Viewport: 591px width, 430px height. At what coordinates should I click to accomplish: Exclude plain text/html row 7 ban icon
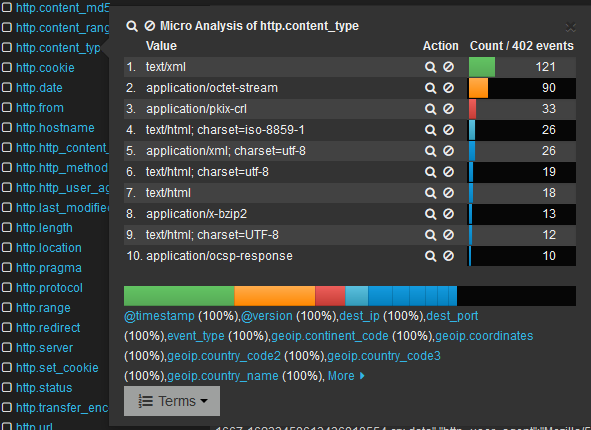[449, 193]
